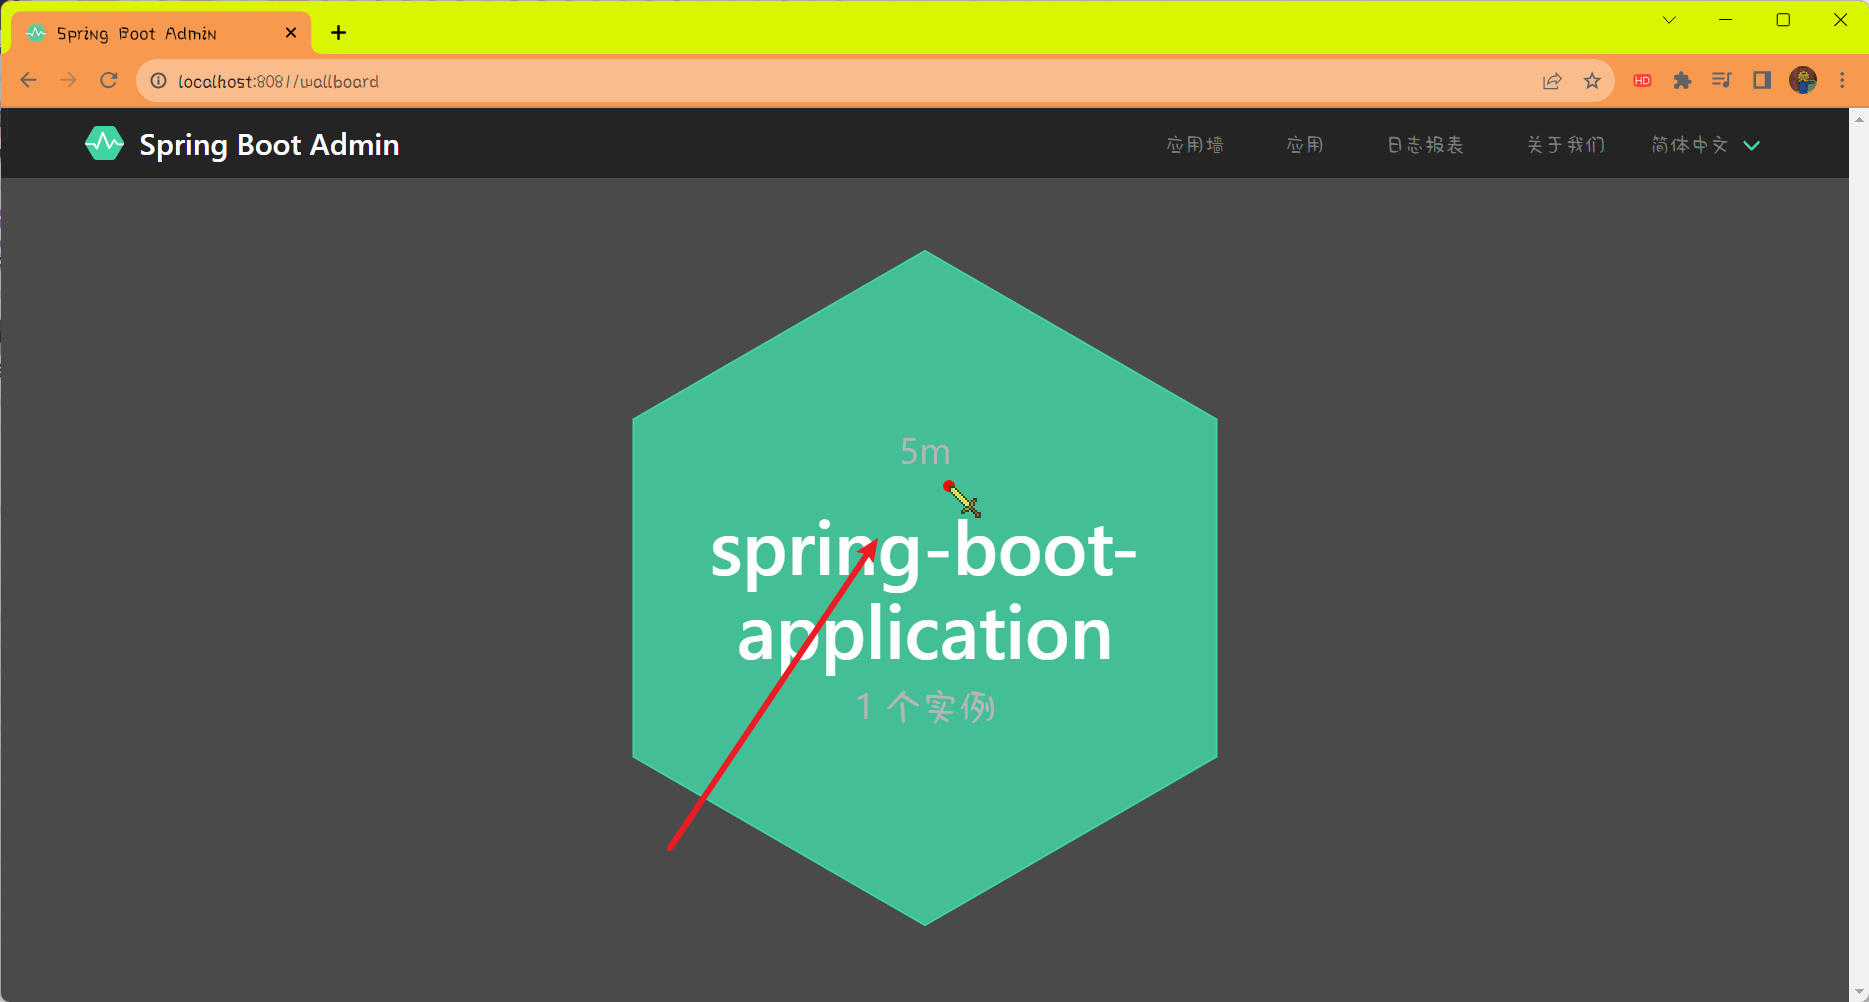Open the media control playlist icon

(1722, 80)
